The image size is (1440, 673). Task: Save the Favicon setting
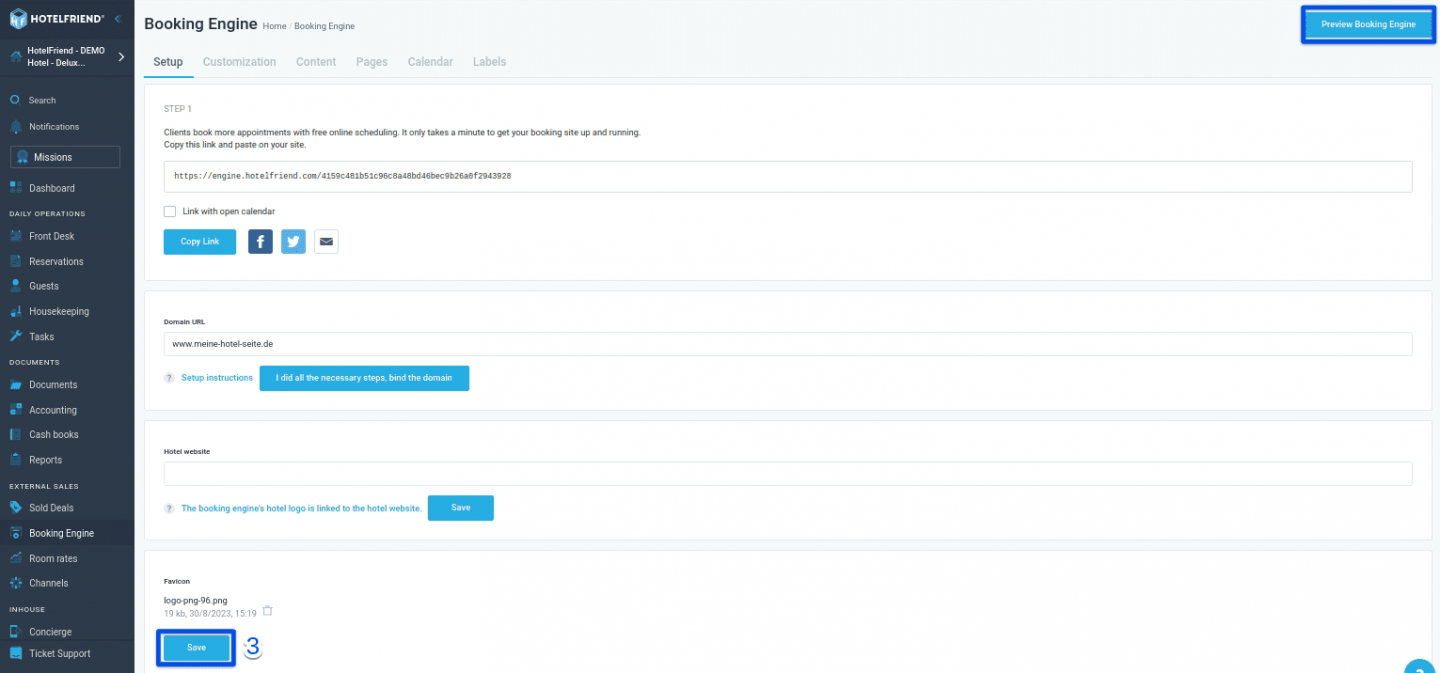pos(197,648)
